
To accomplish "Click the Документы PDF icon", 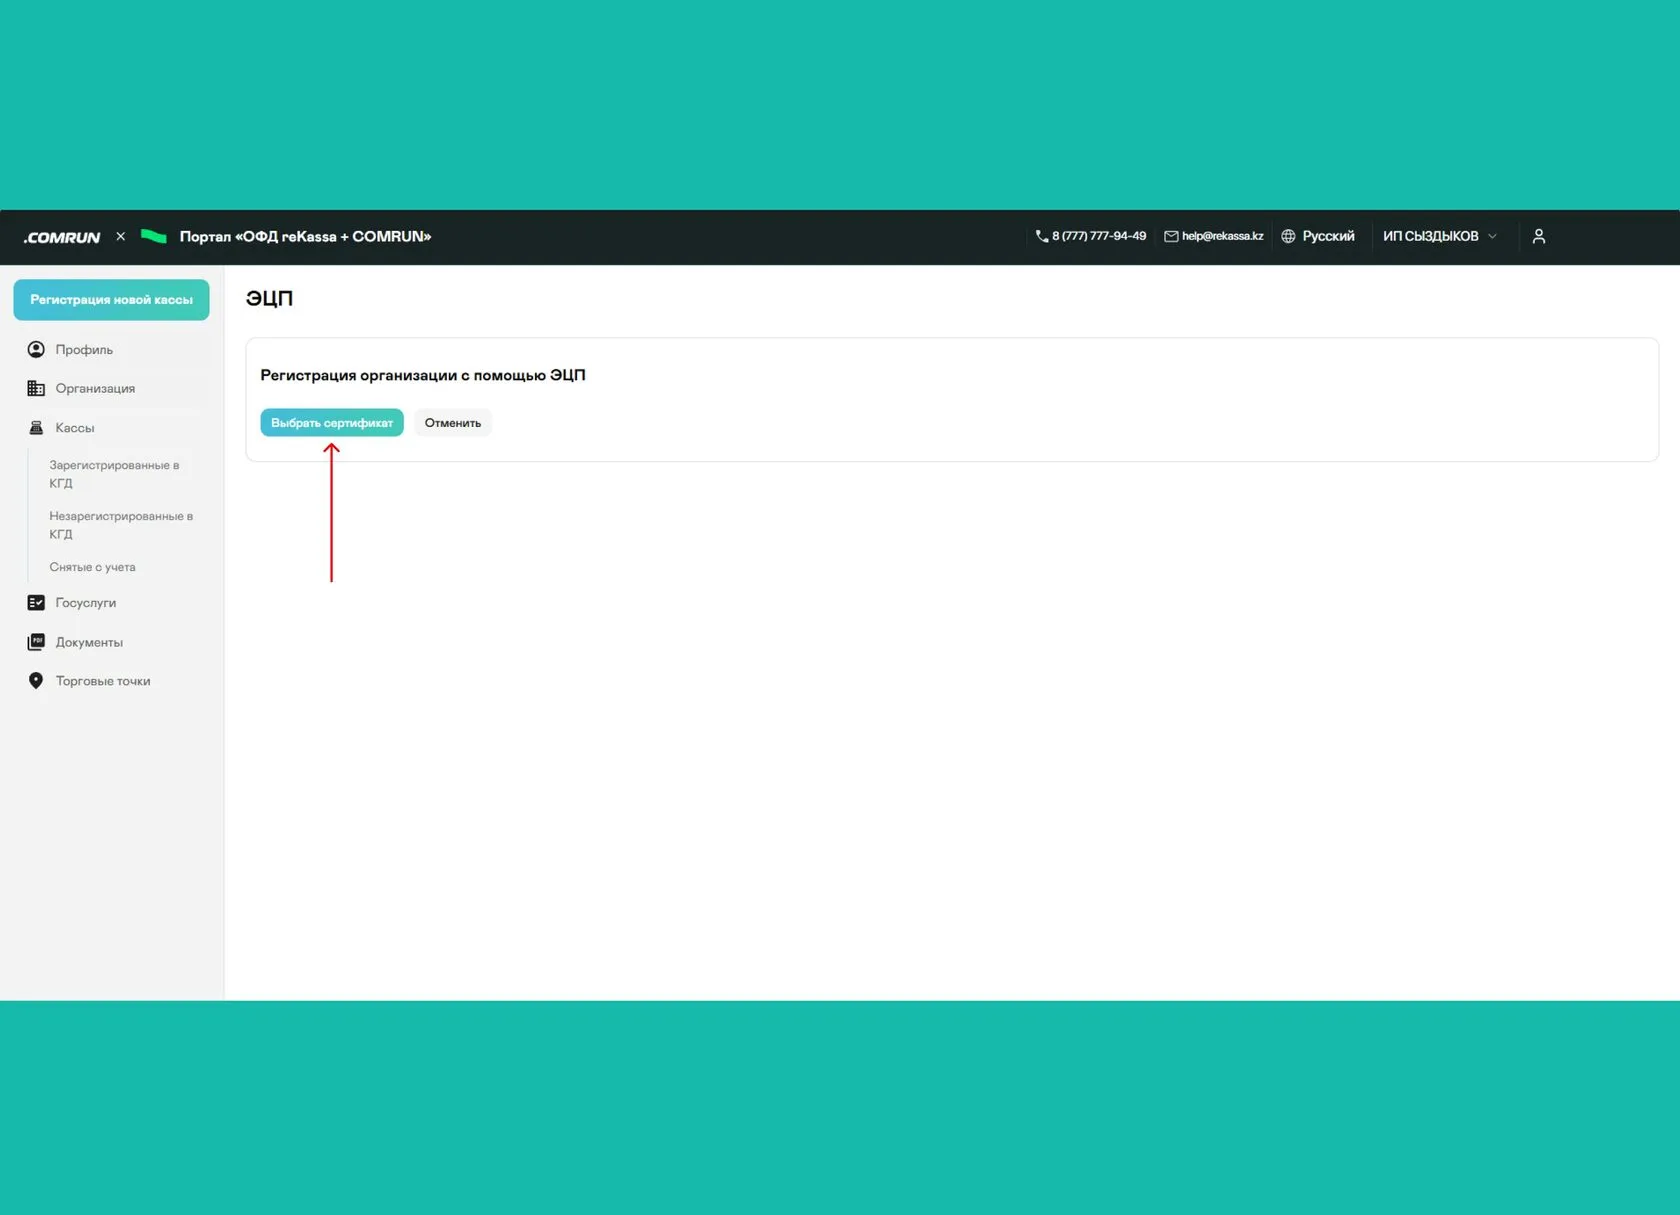I will [x=36, y=642].
